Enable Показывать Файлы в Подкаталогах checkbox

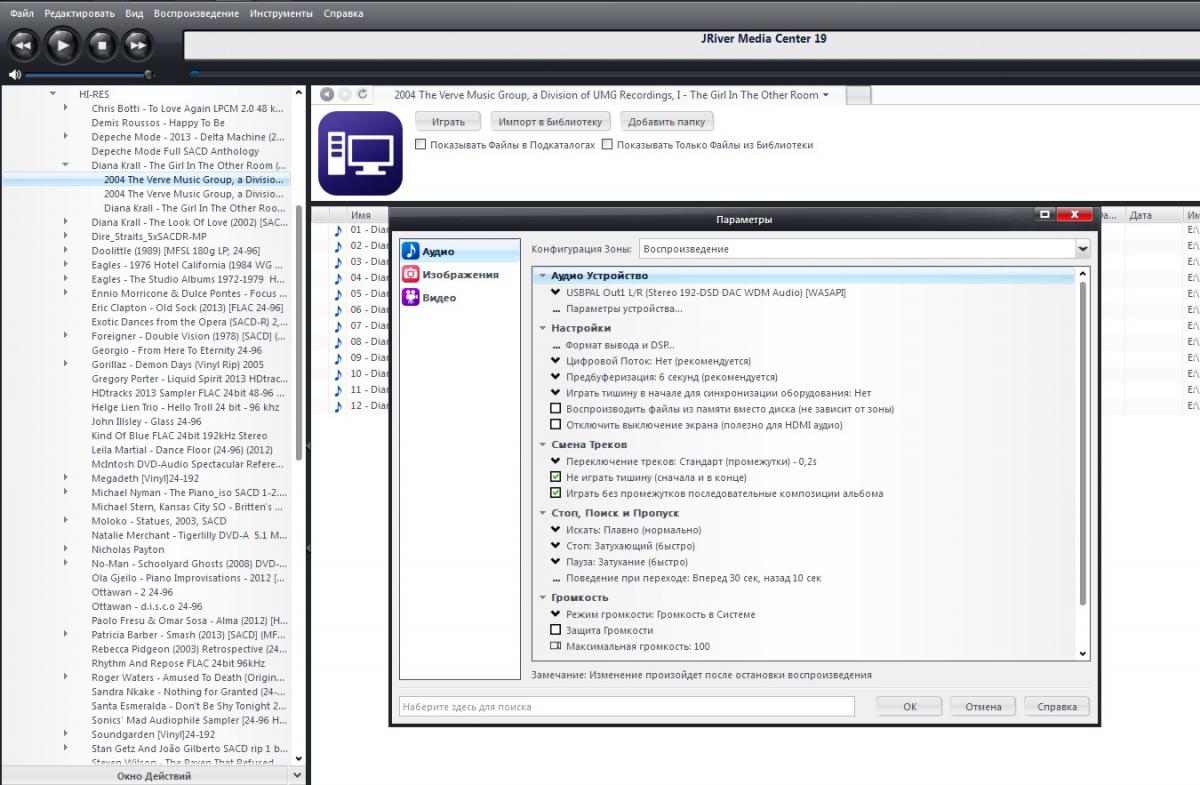point(421,145)
